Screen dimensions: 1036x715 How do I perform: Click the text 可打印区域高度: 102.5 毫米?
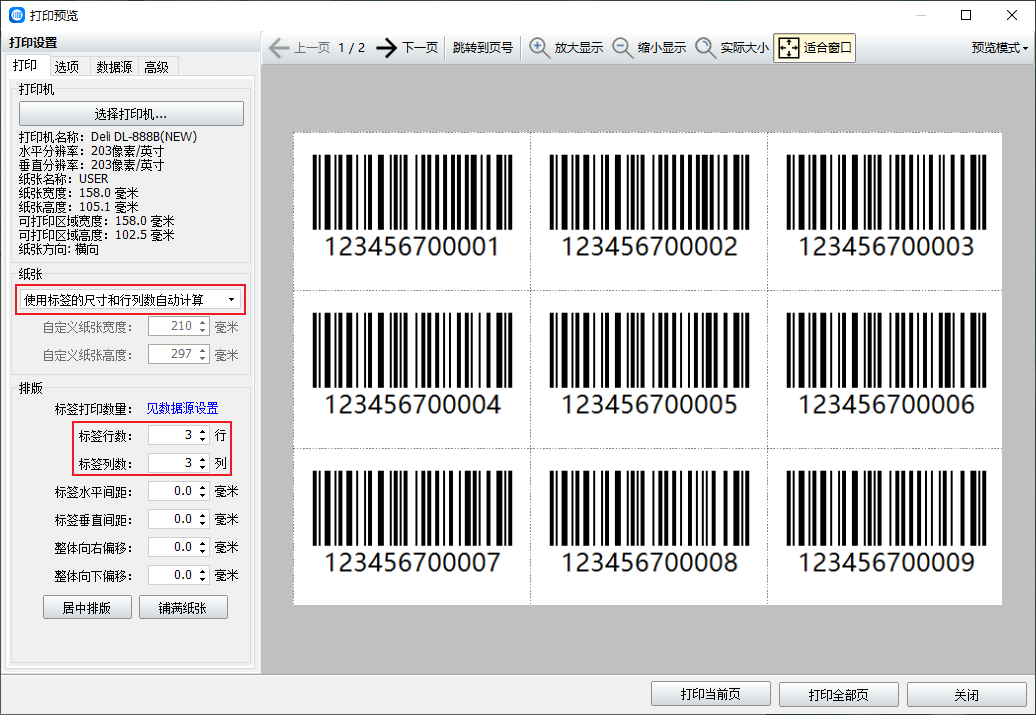point(96,235)
